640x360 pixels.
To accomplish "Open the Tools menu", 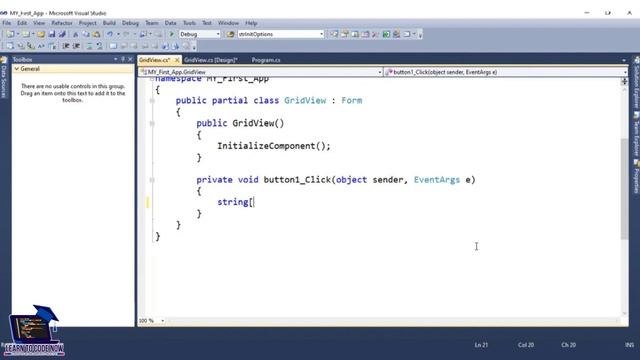I will coord(189,23).
